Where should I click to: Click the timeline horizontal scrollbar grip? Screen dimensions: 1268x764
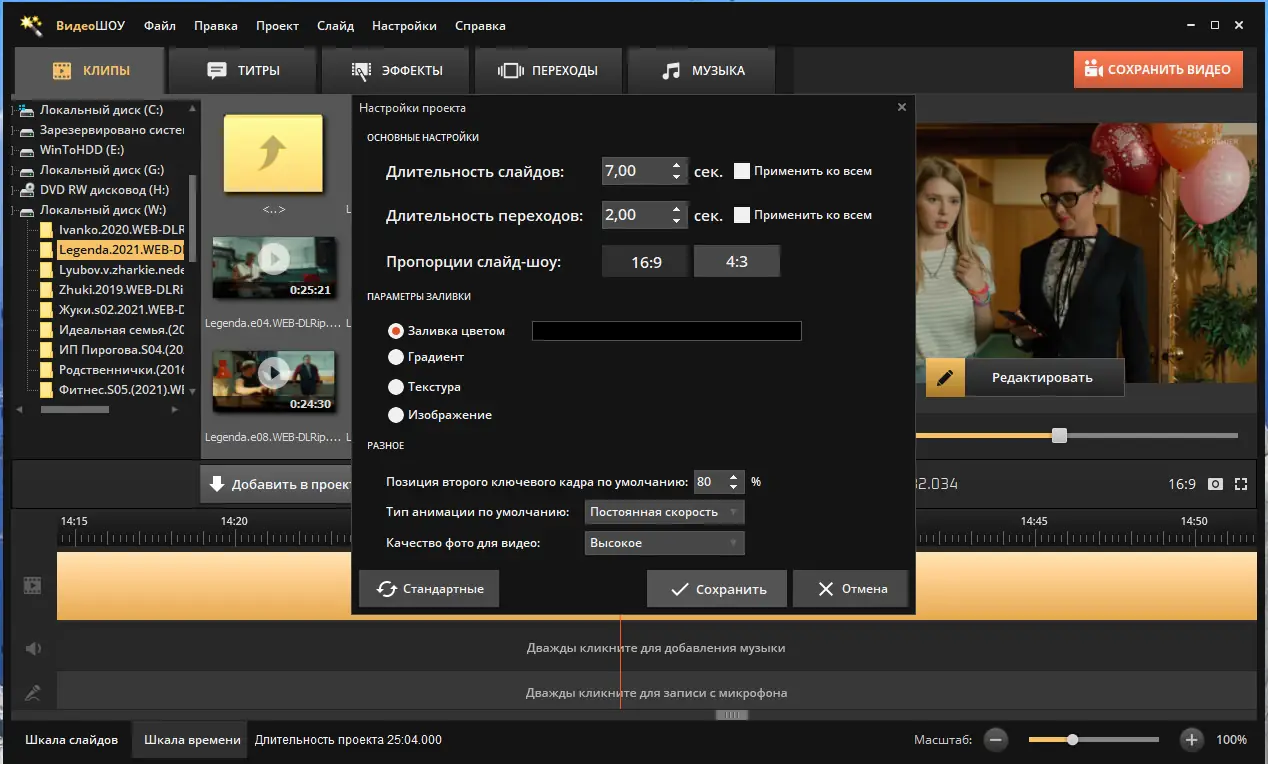click(x=732, y=715)
